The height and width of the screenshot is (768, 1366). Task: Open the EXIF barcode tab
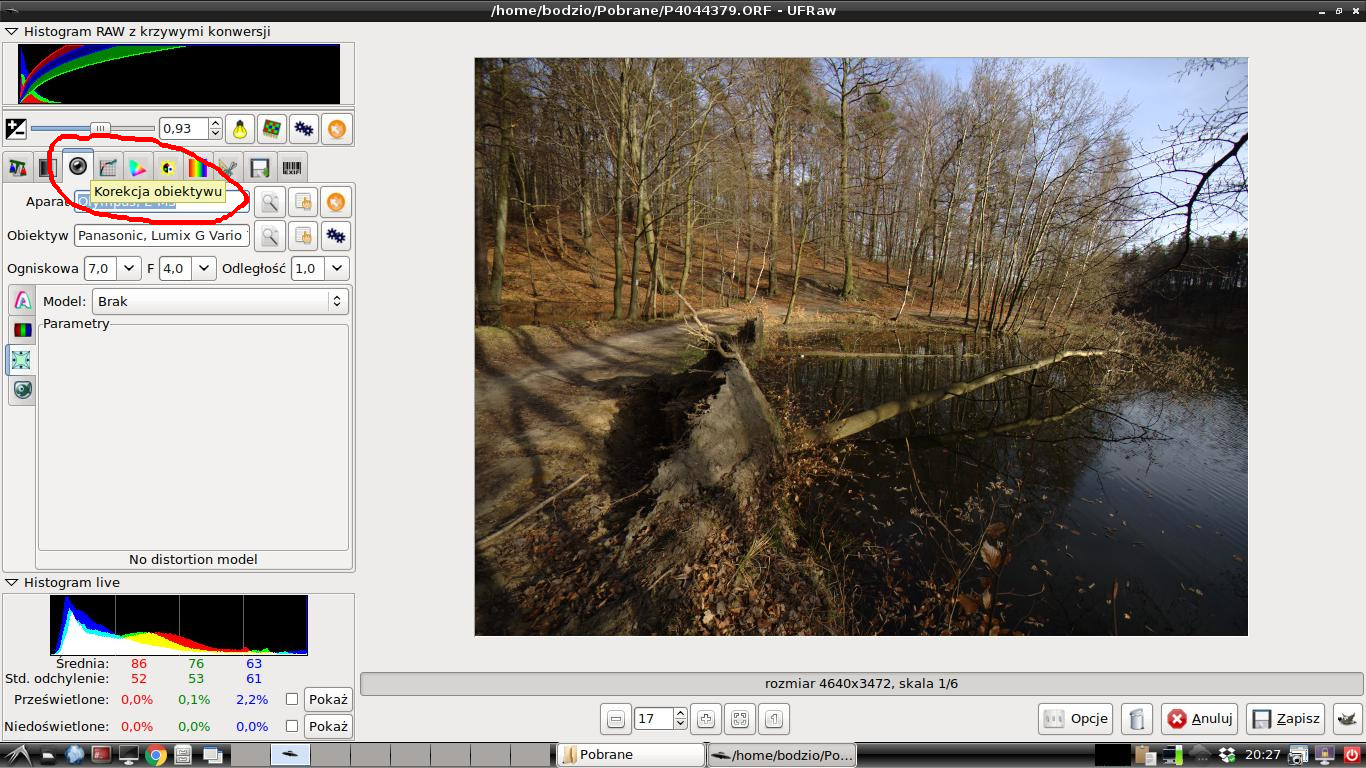point(291,168)
